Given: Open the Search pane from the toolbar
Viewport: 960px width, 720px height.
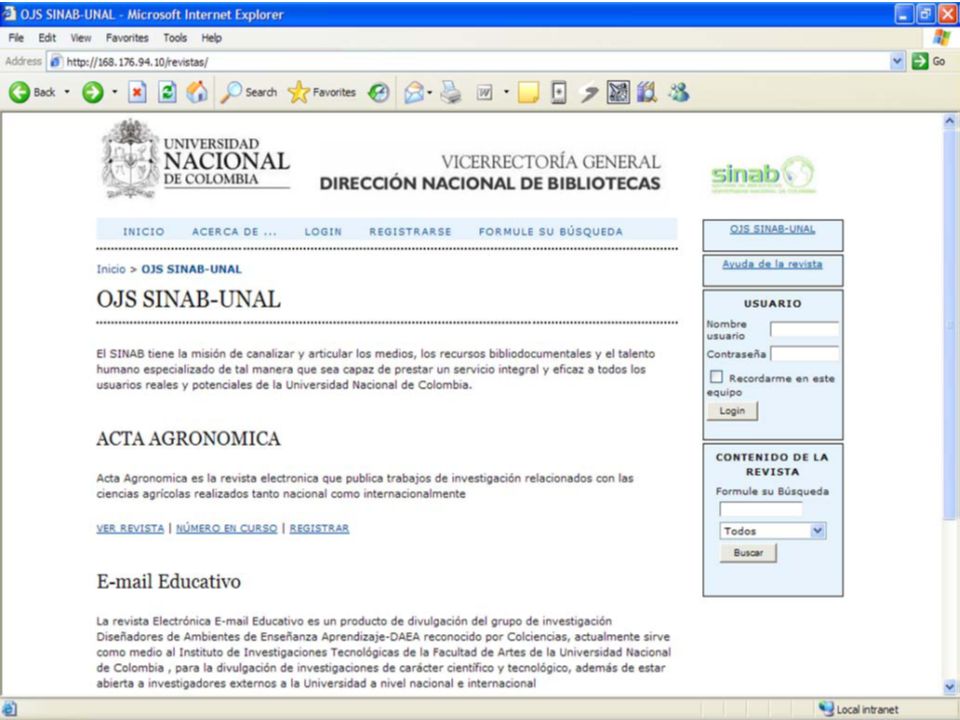Looking at the screenshot, I should click(x=249, y=92).
